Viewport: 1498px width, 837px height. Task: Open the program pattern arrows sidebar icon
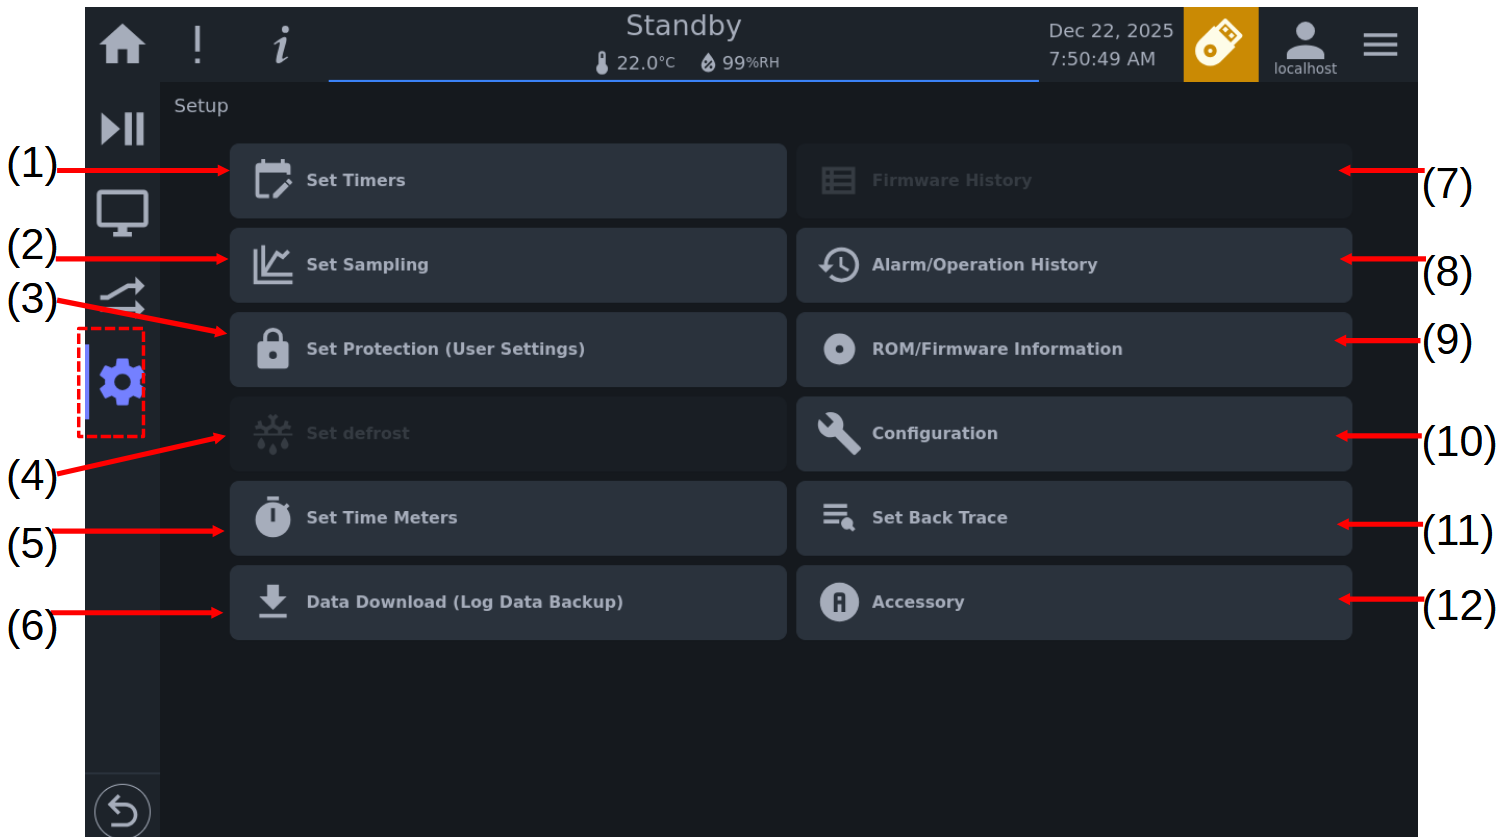[x=123, y=297]
